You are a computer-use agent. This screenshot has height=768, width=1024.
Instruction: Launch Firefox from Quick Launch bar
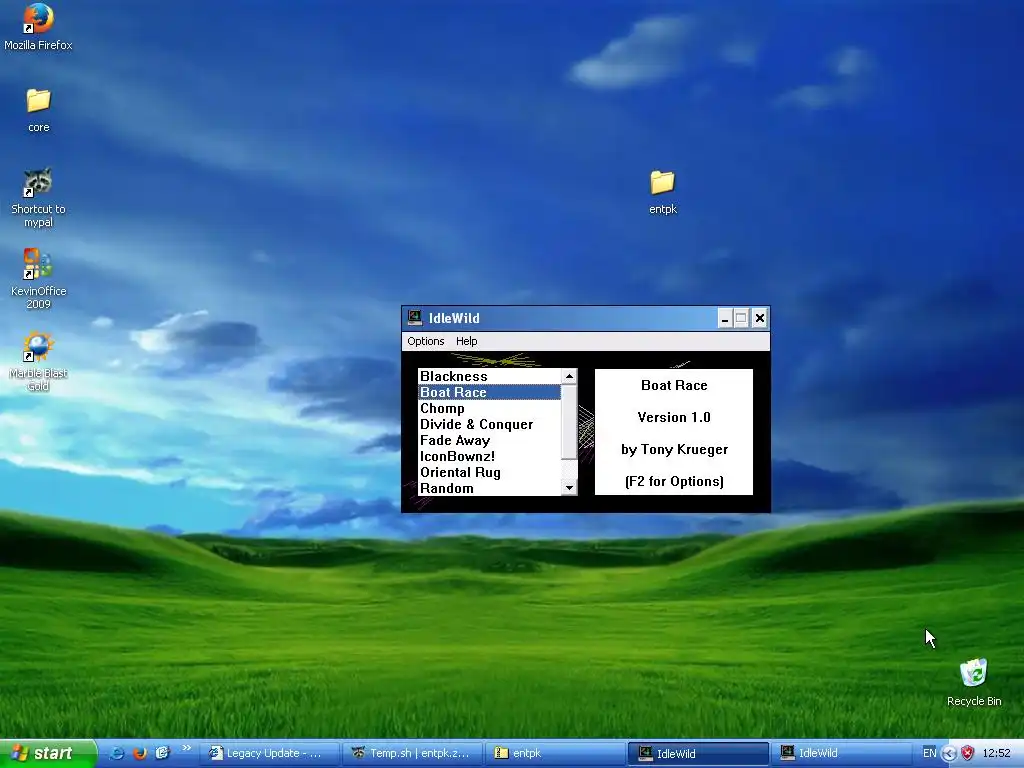click(139, 753)
